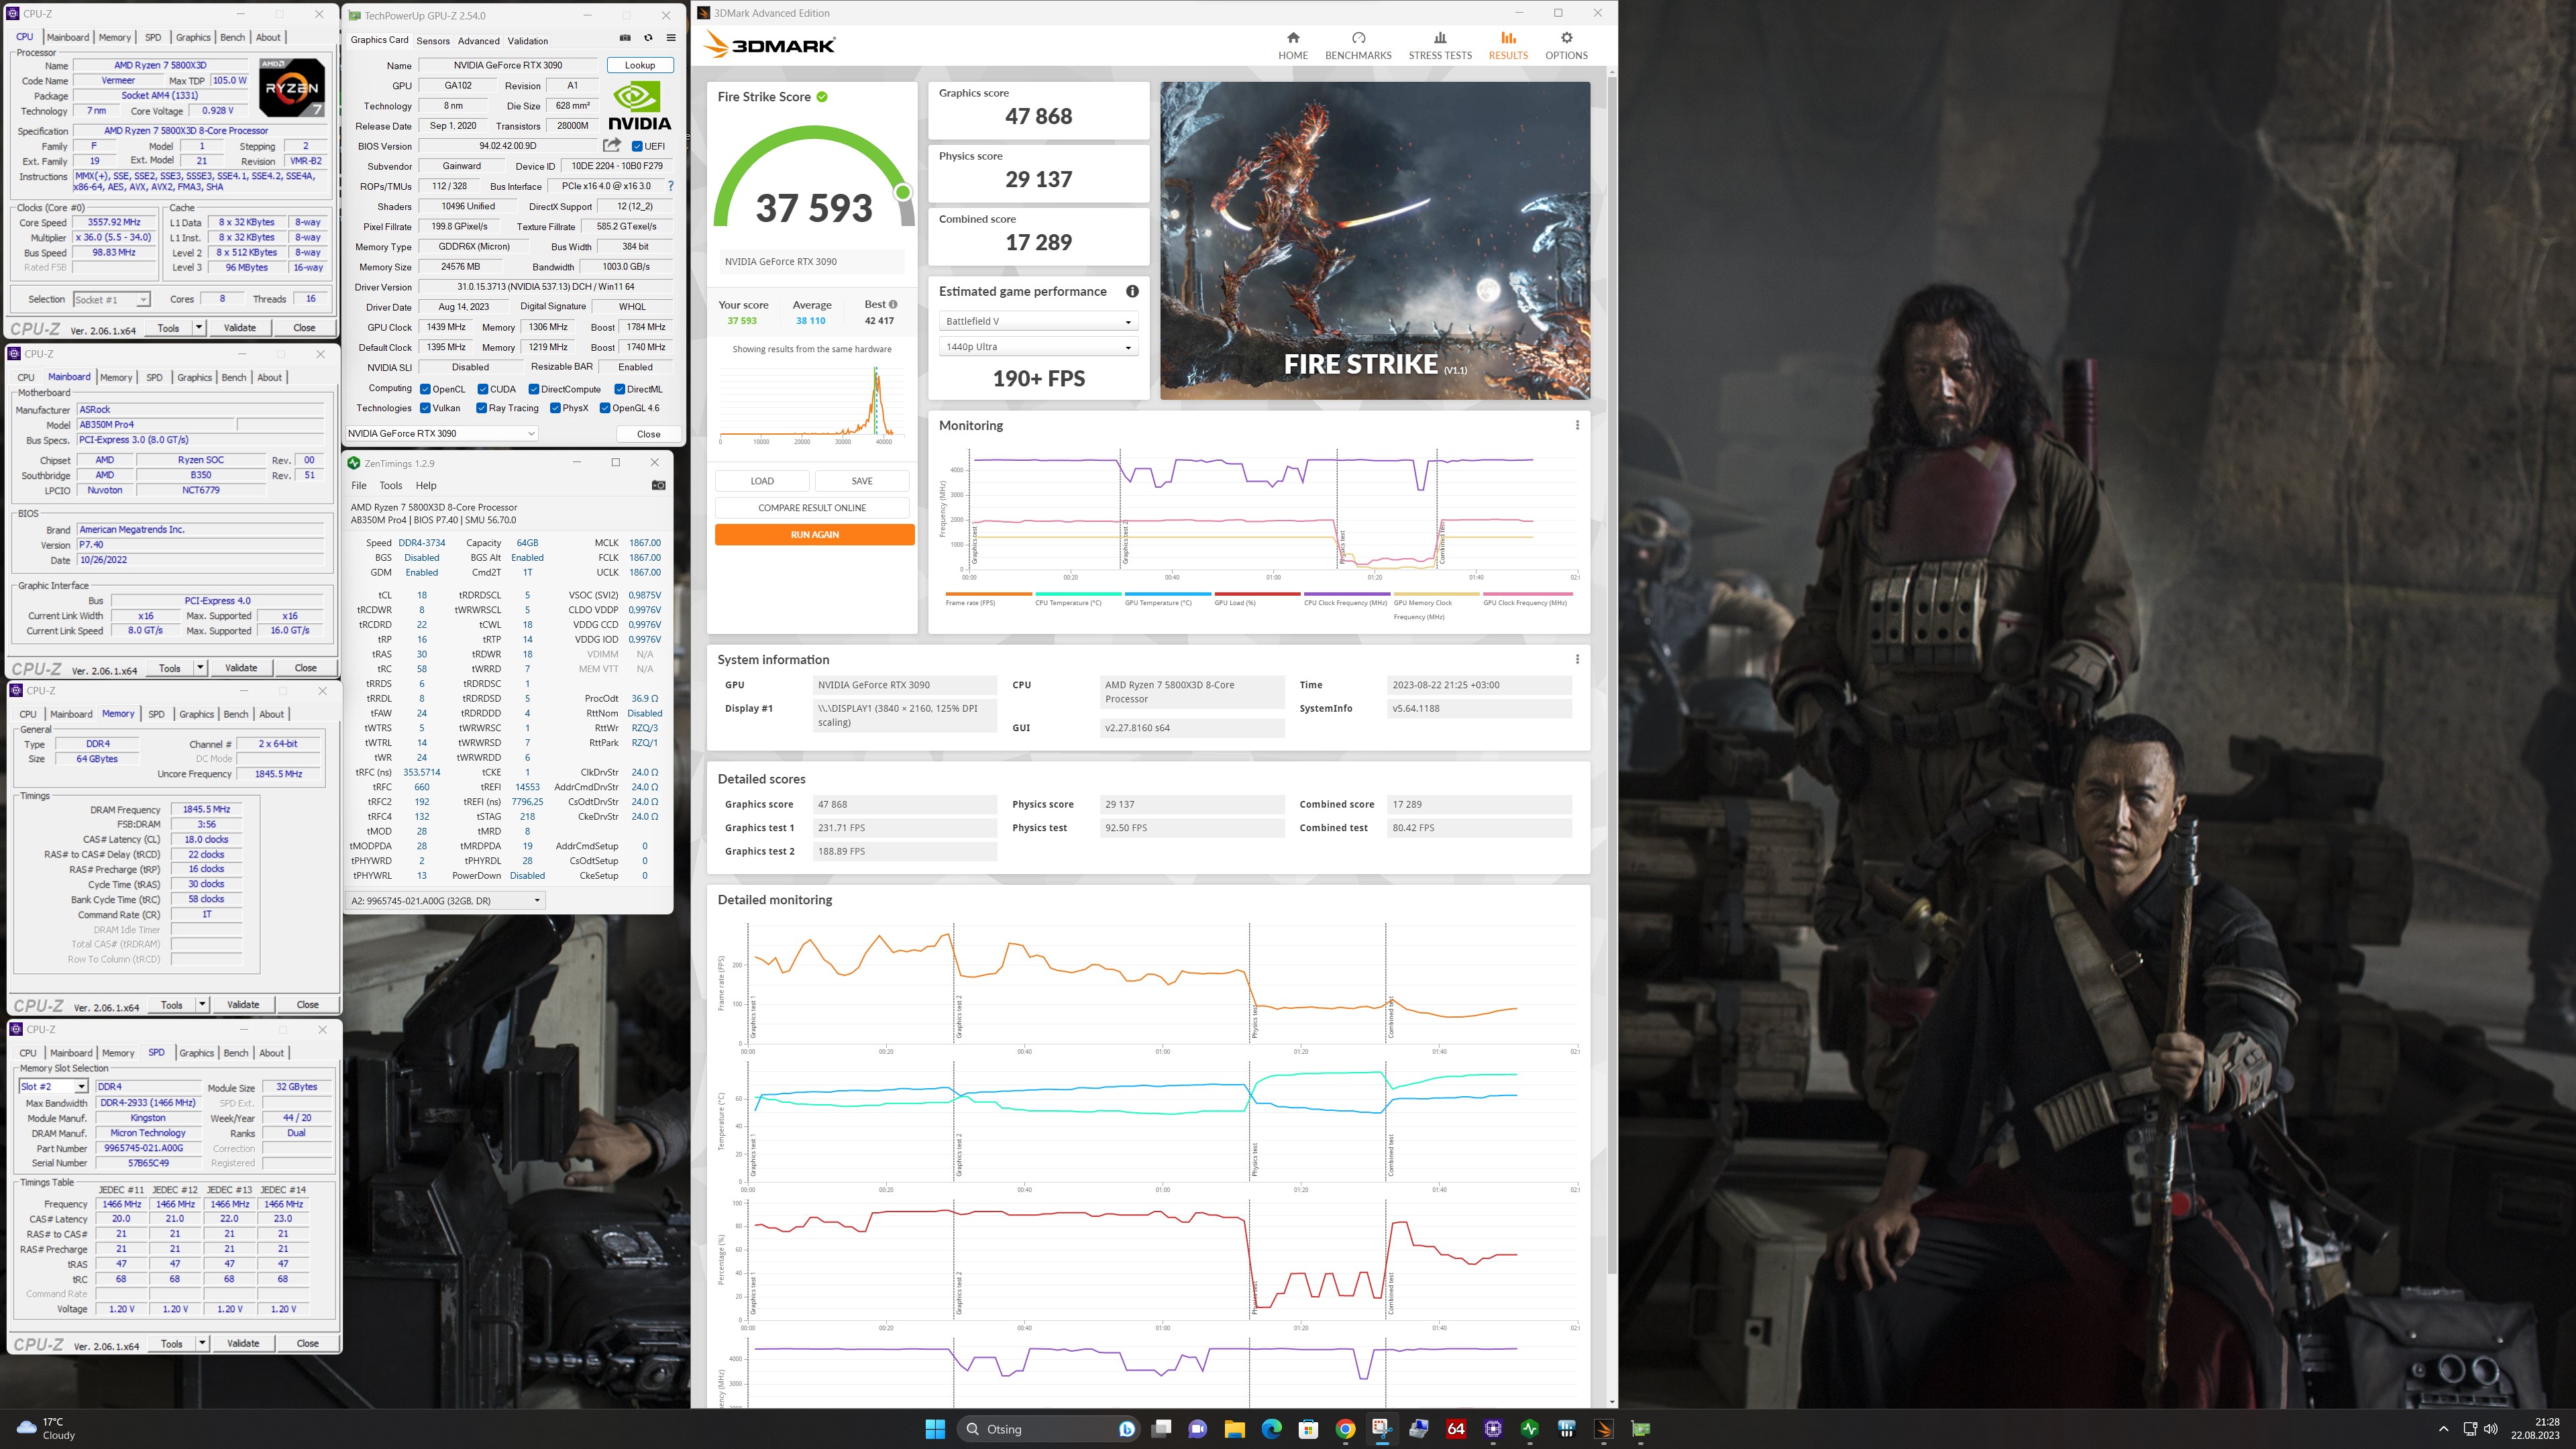The height and width of the screenshot is (1449, 2576).
Task: Open Task View on the taskbar
Action: pyautogui.click(x=1161, y=1429)
